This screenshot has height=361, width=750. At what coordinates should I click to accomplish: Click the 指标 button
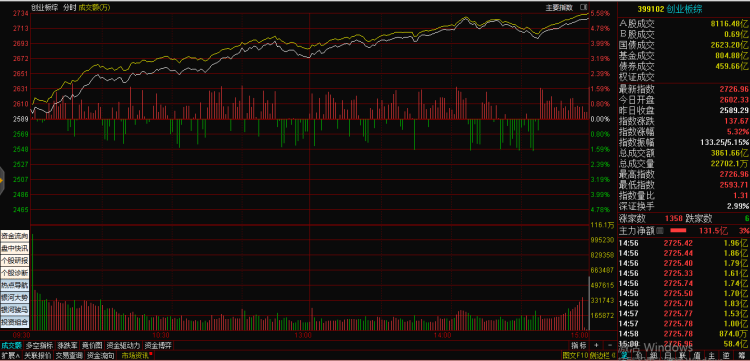(578, 345)
